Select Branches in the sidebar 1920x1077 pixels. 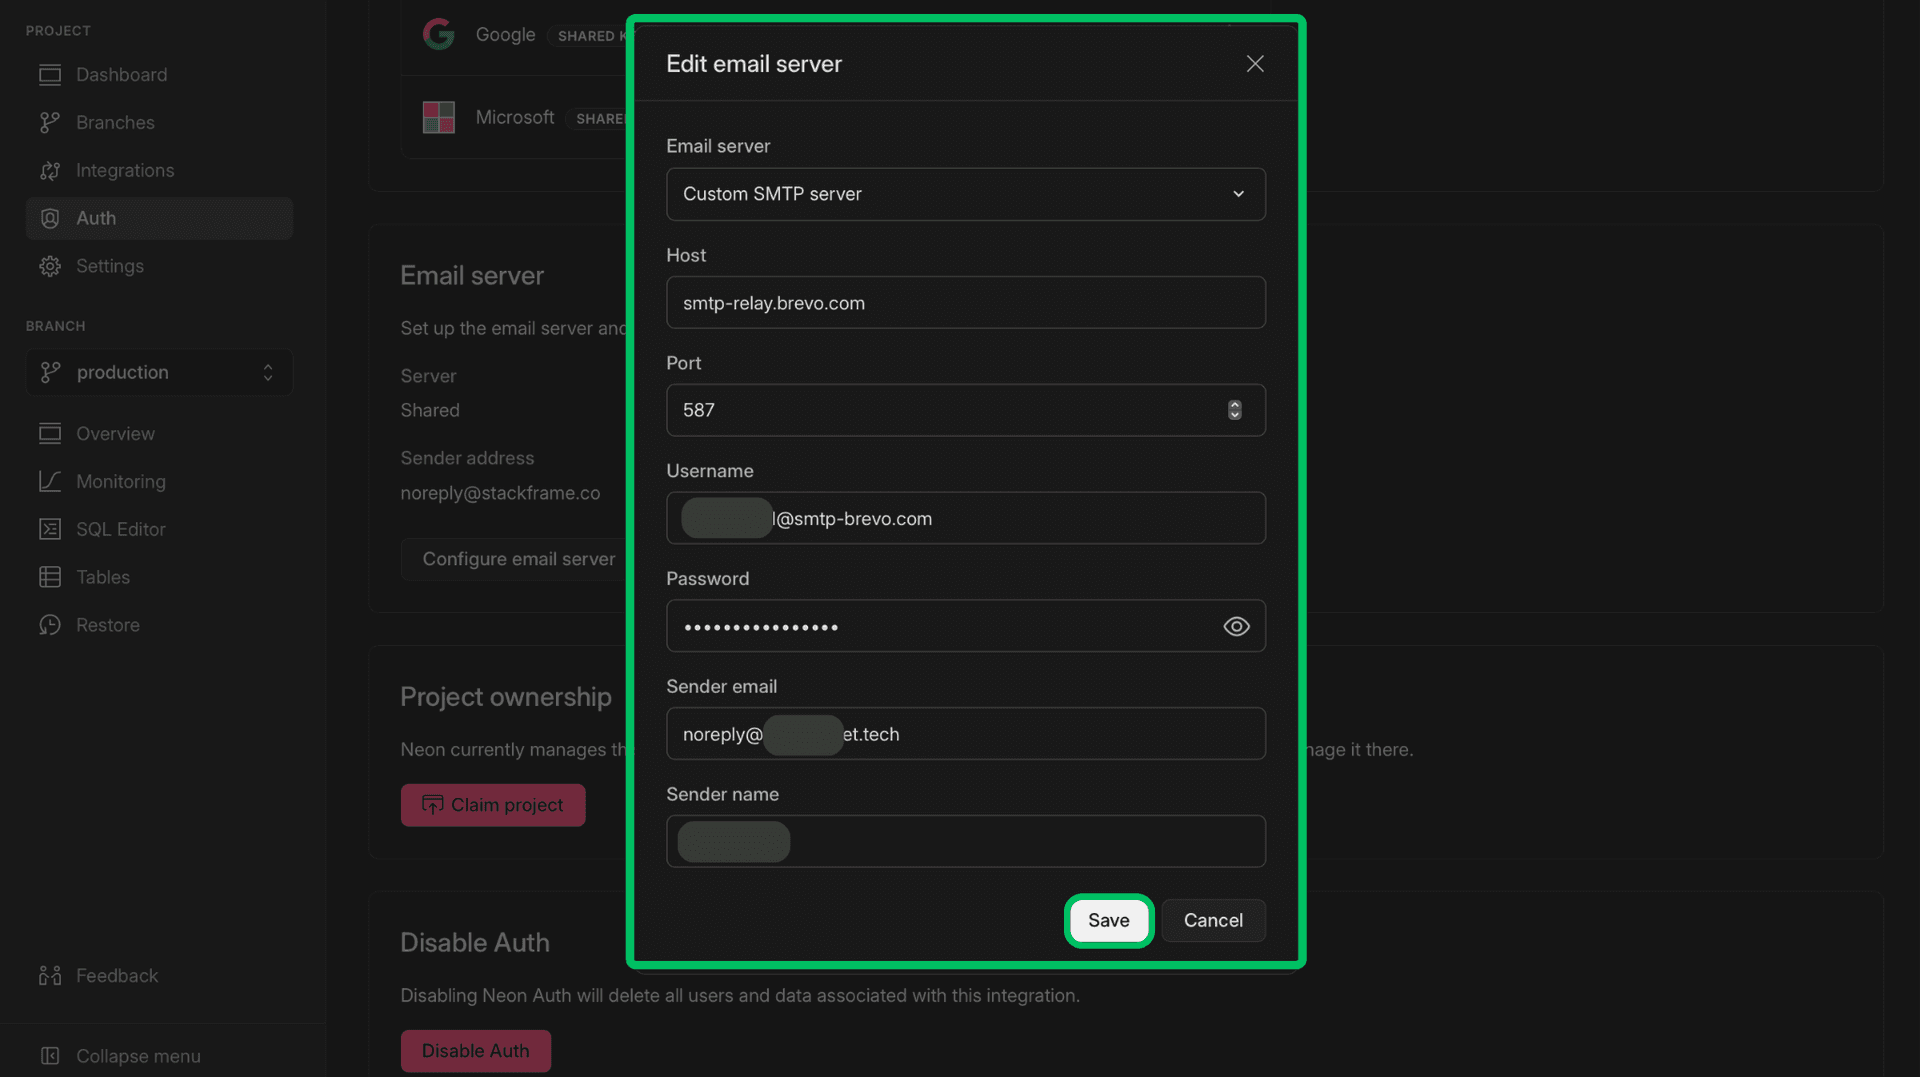(115, 122)
